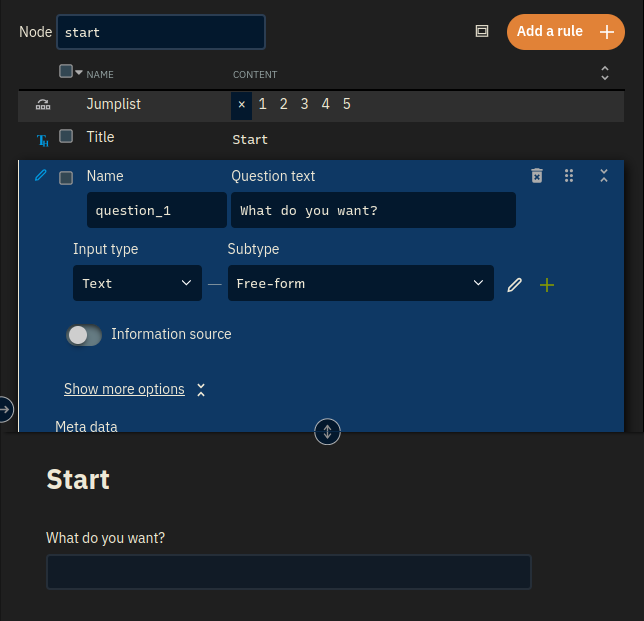Click the circular resize handle between panels
Screen dimensions: 644x621
tap(327, 432)
